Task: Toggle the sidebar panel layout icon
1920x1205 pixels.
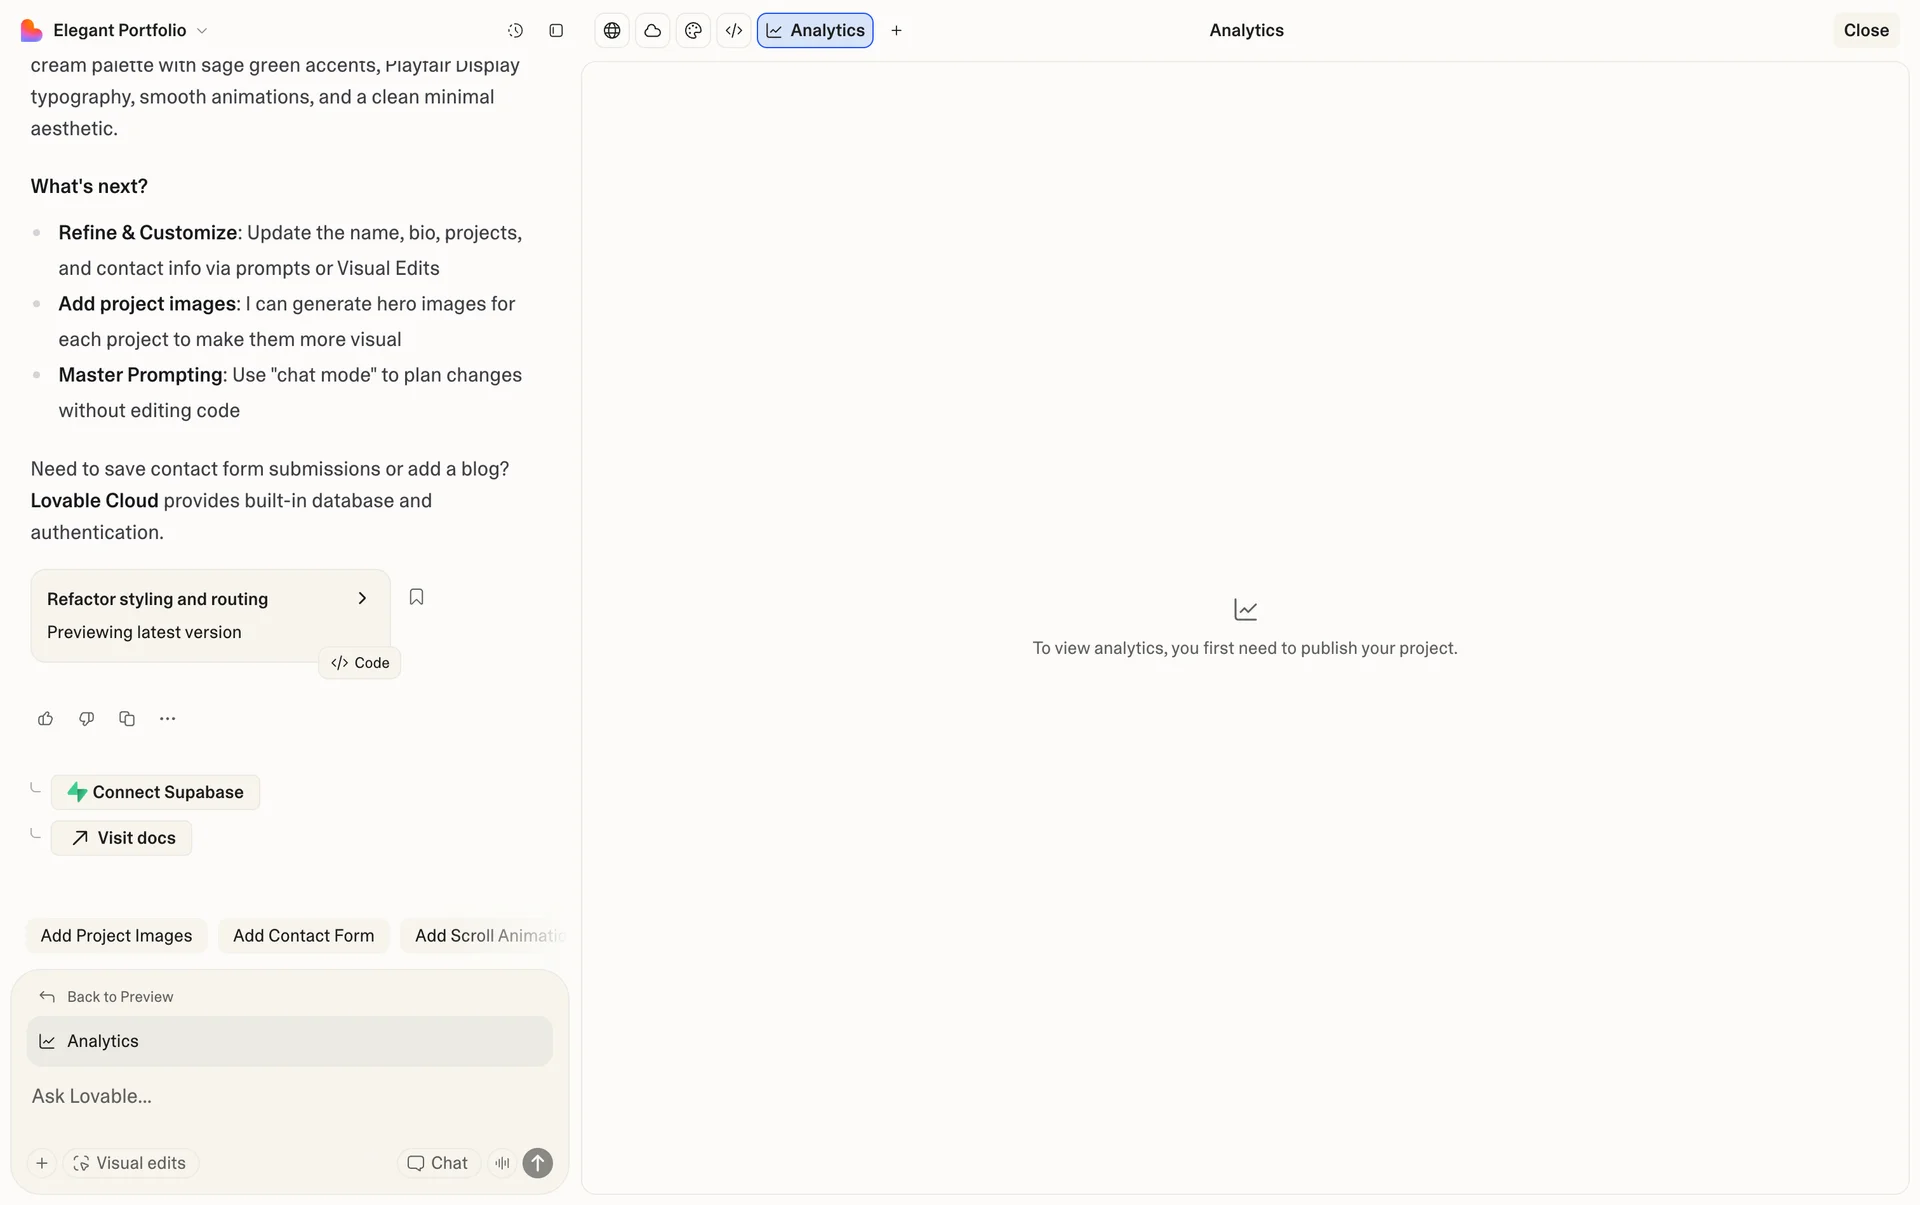Action: click(556, 31)
